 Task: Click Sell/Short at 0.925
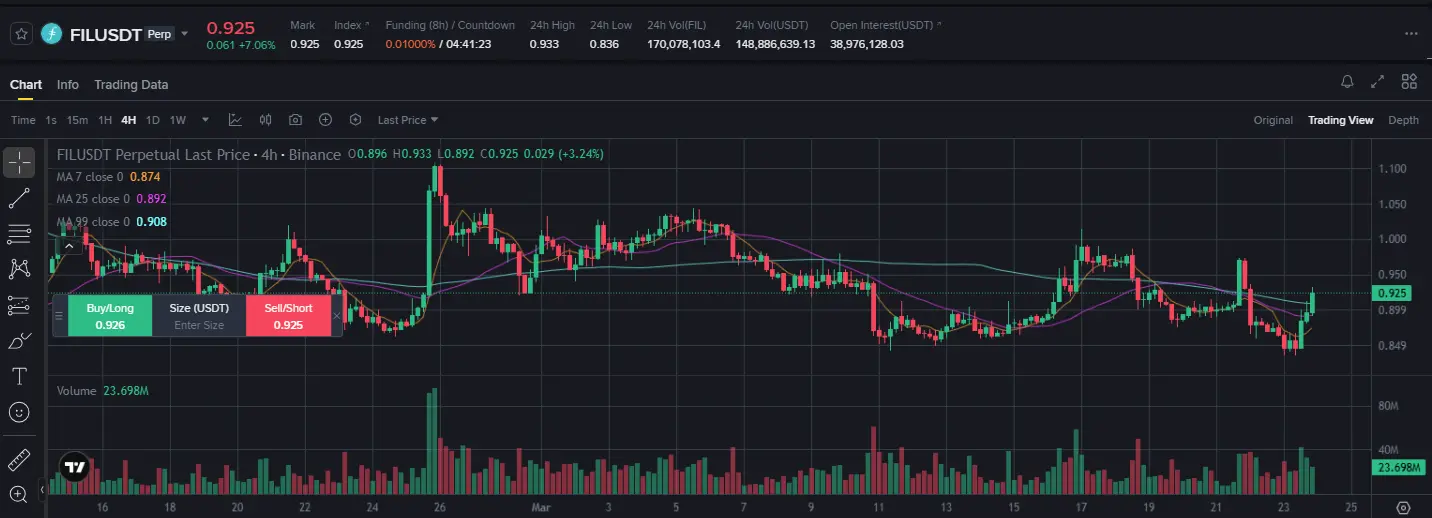click(x=288, y=316)
